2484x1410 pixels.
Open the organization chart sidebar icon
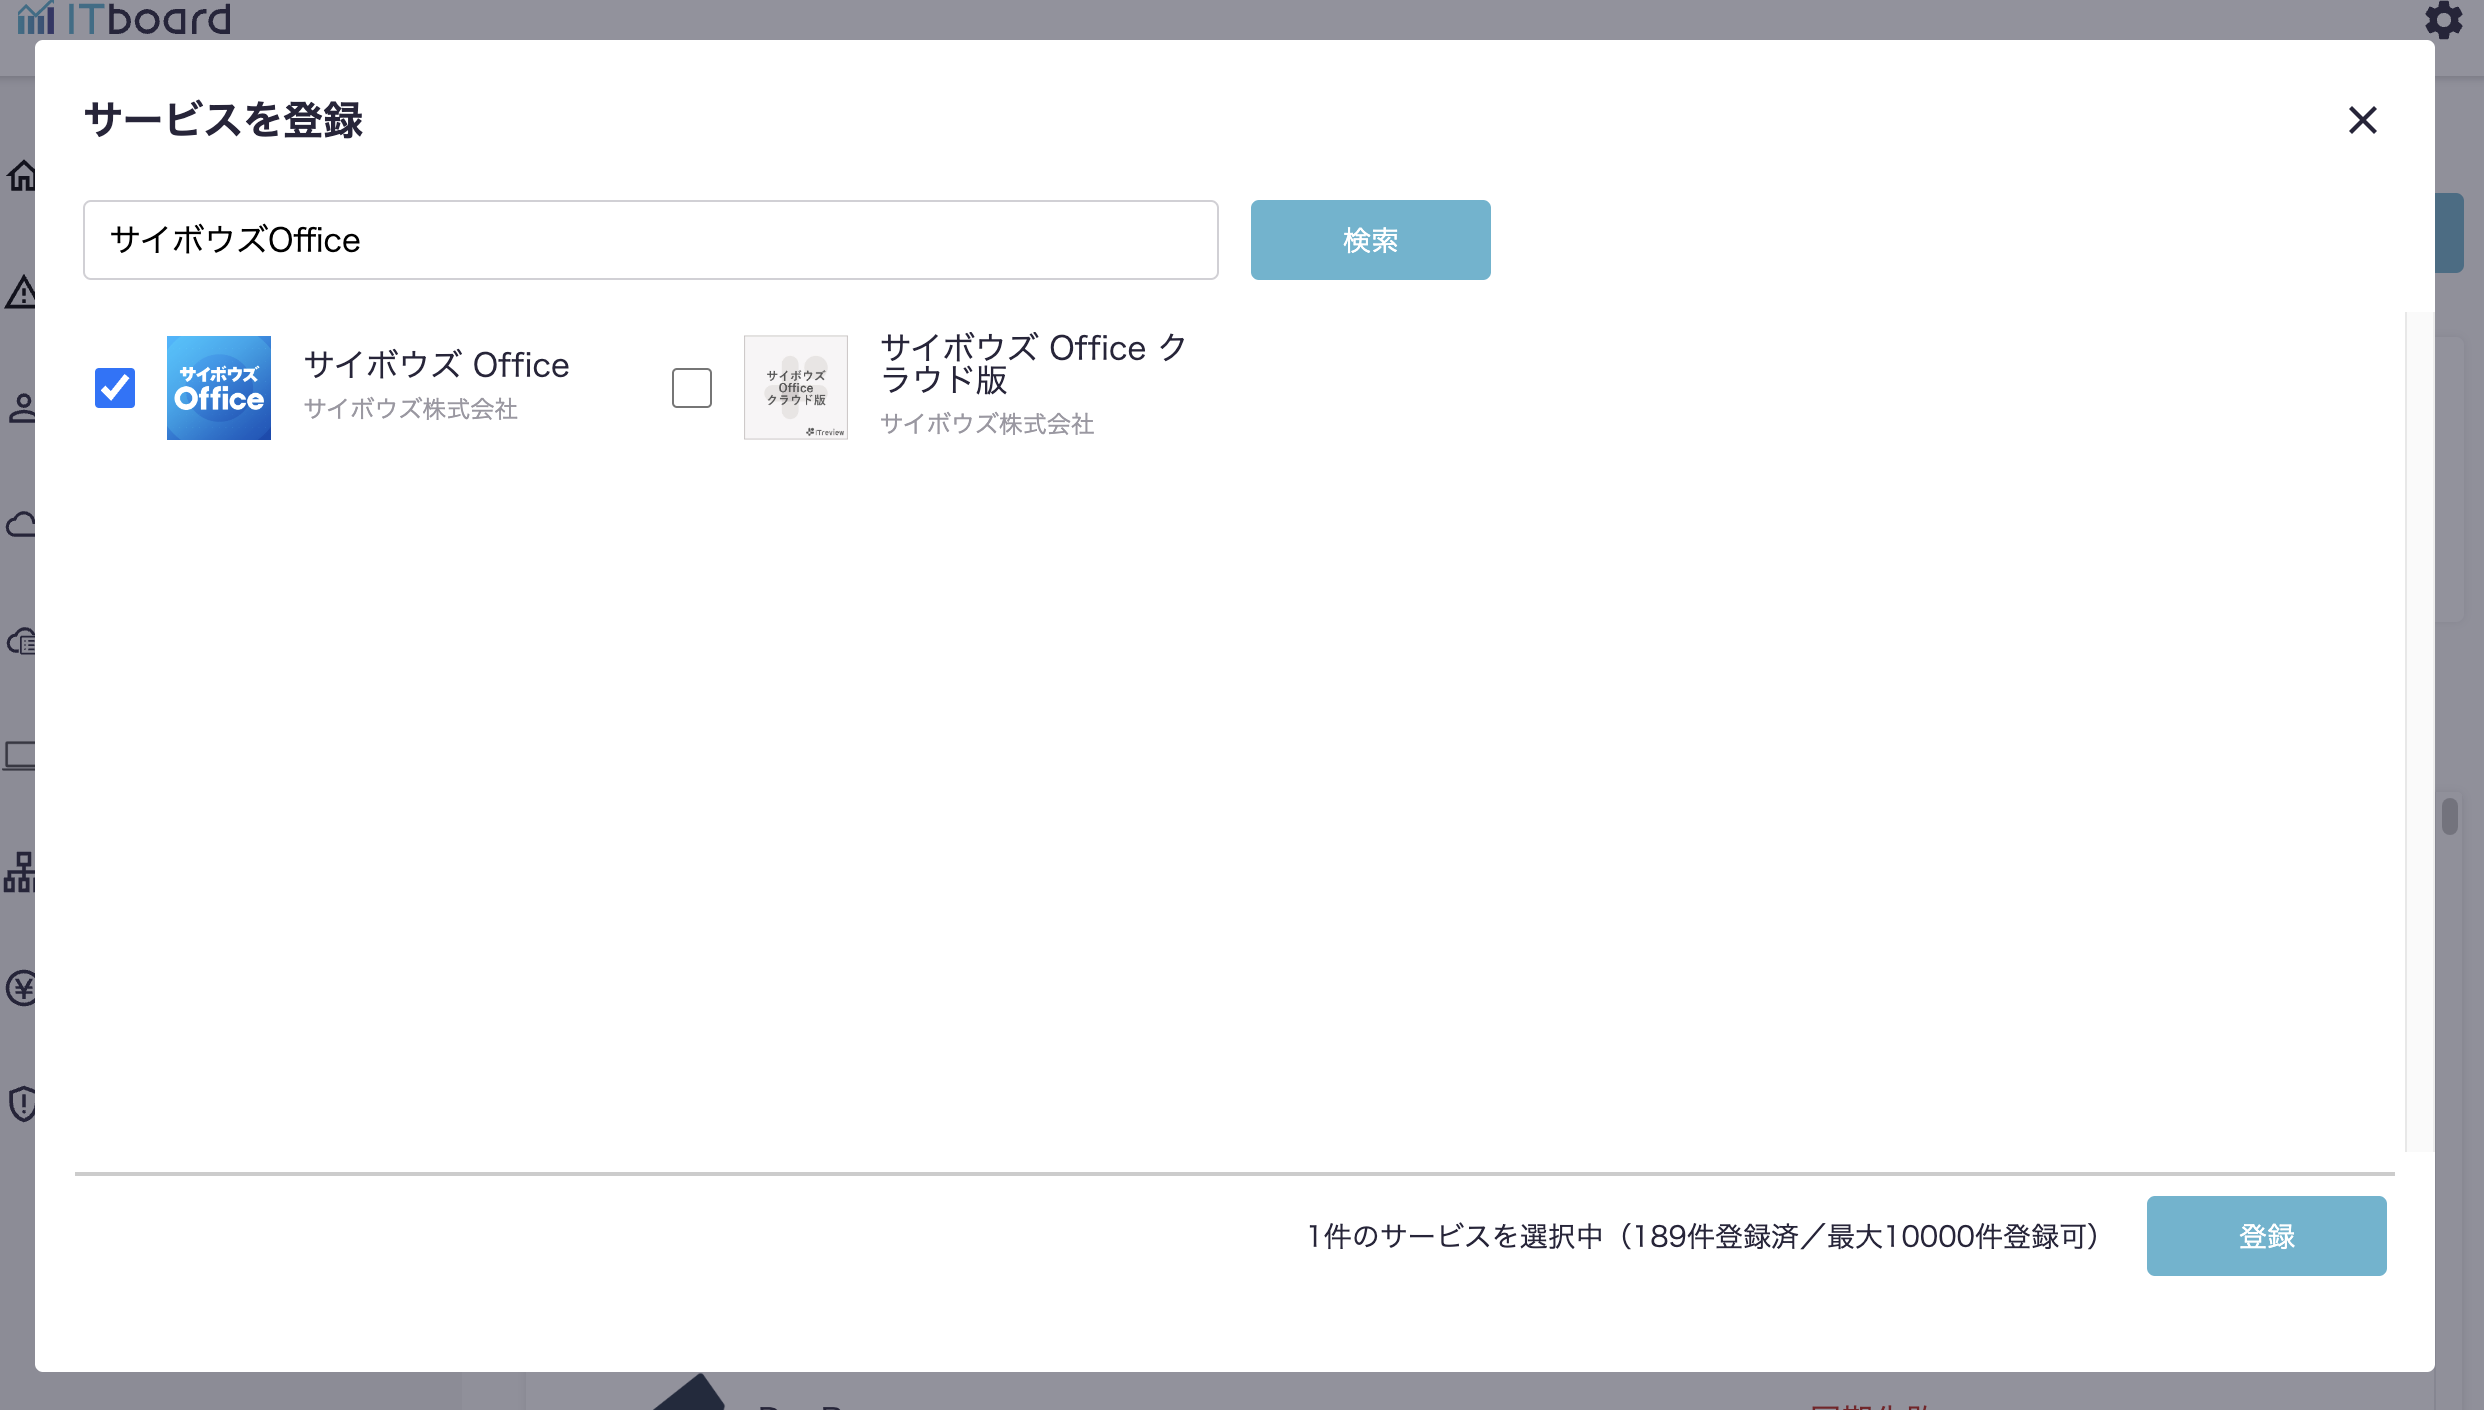[20, 872]
